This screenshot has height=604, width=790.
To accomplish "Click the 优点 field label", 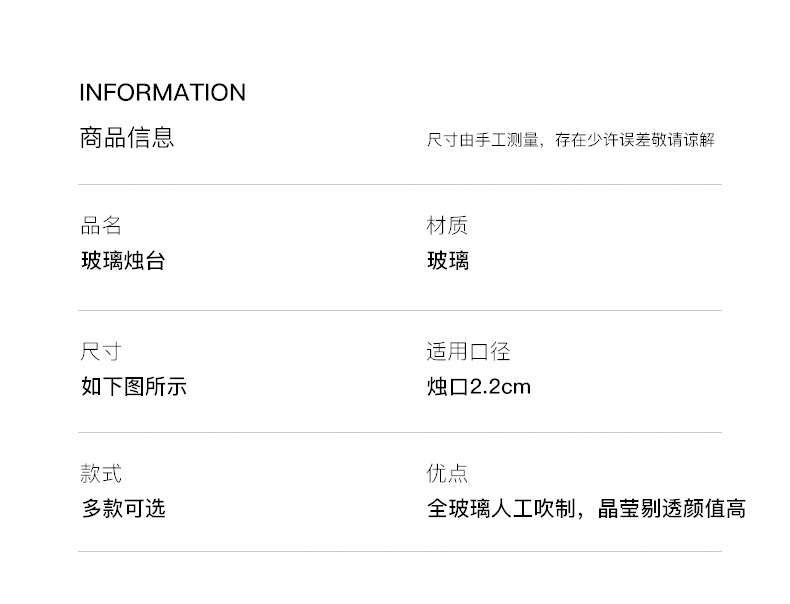I will 447,474.
